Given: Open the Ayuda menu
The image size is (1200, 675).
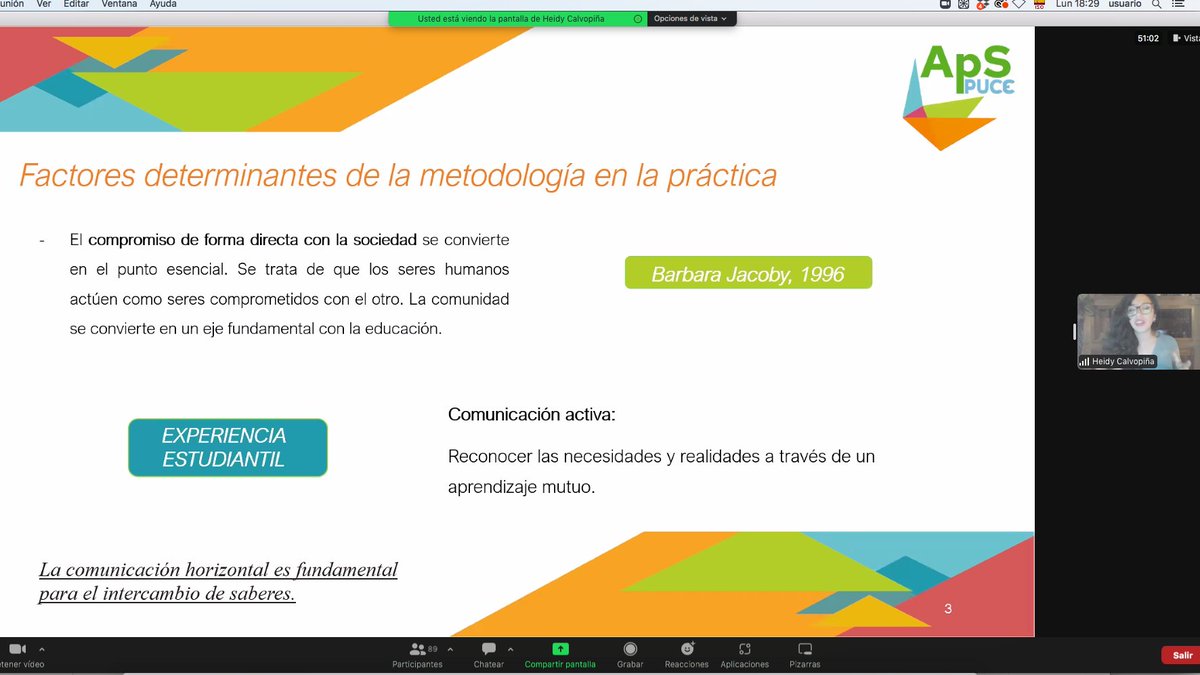Looking at the screenshot, I should [163, 4].
